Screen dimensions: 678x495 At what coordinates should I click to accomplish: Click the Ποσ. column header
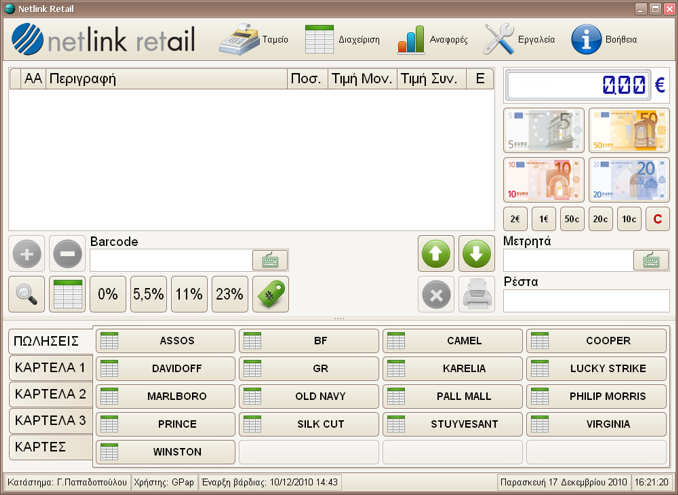307,79
